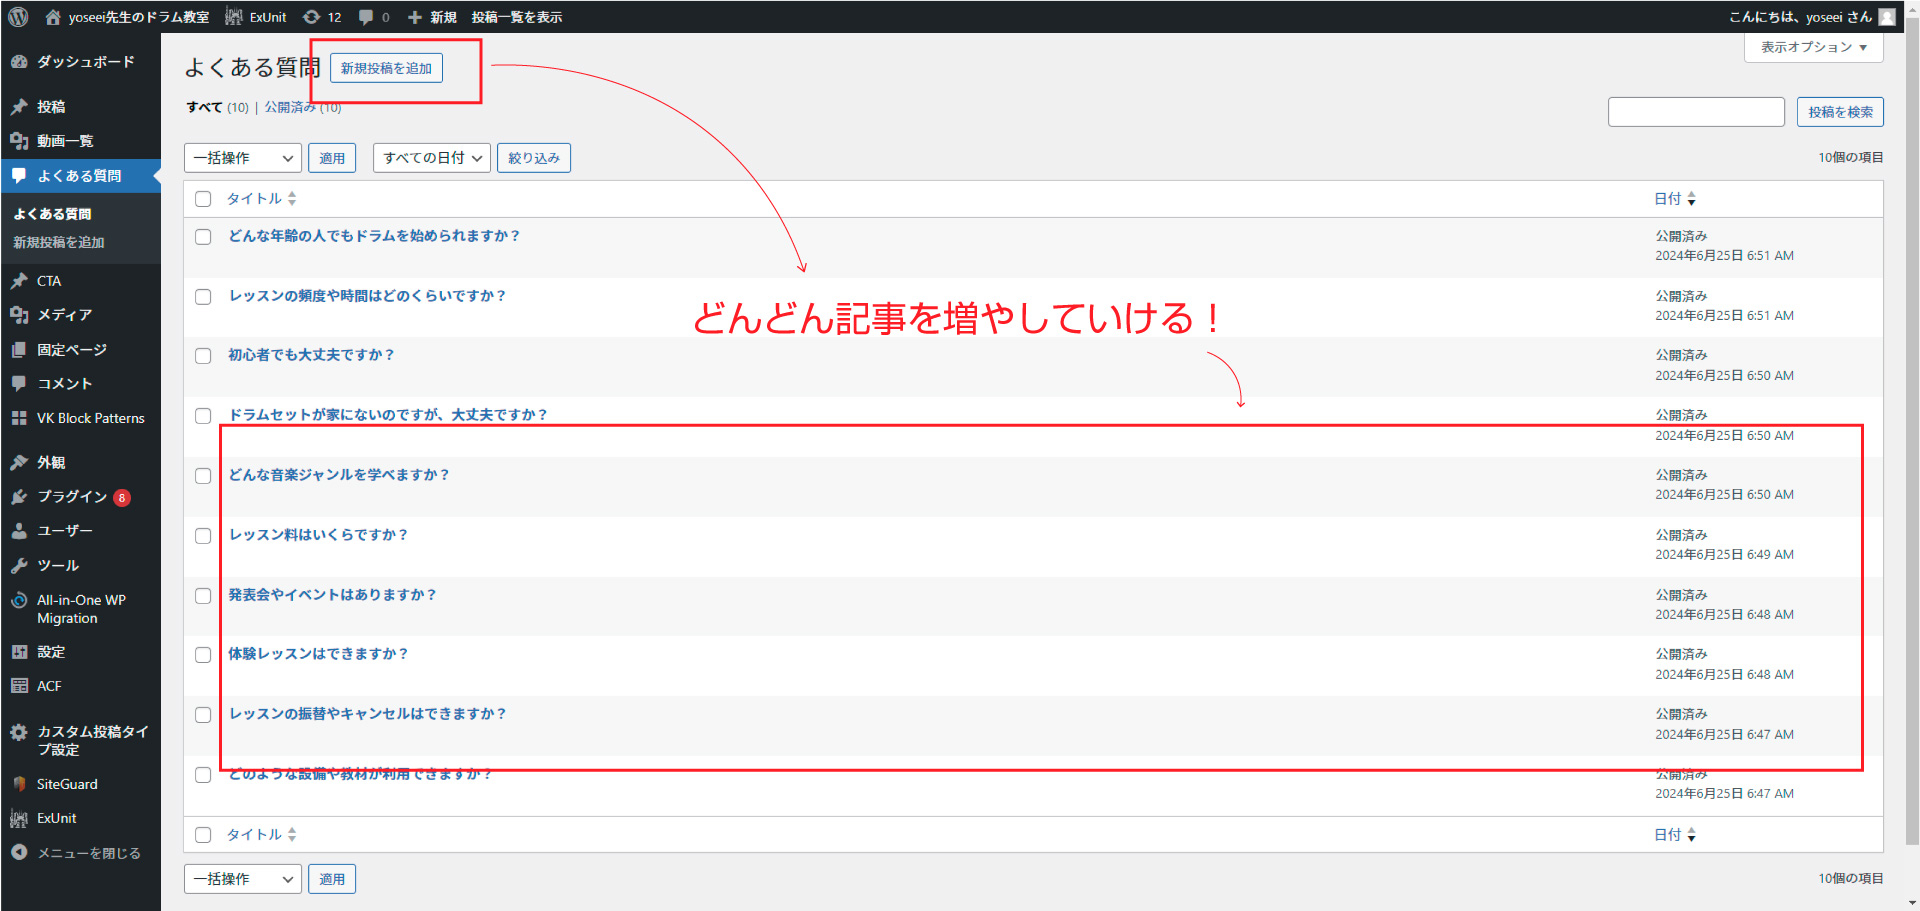
Task: Check the box for 初心者でも大丈夫ですか？
Action: pyautogui.click(x=203, y=356)
